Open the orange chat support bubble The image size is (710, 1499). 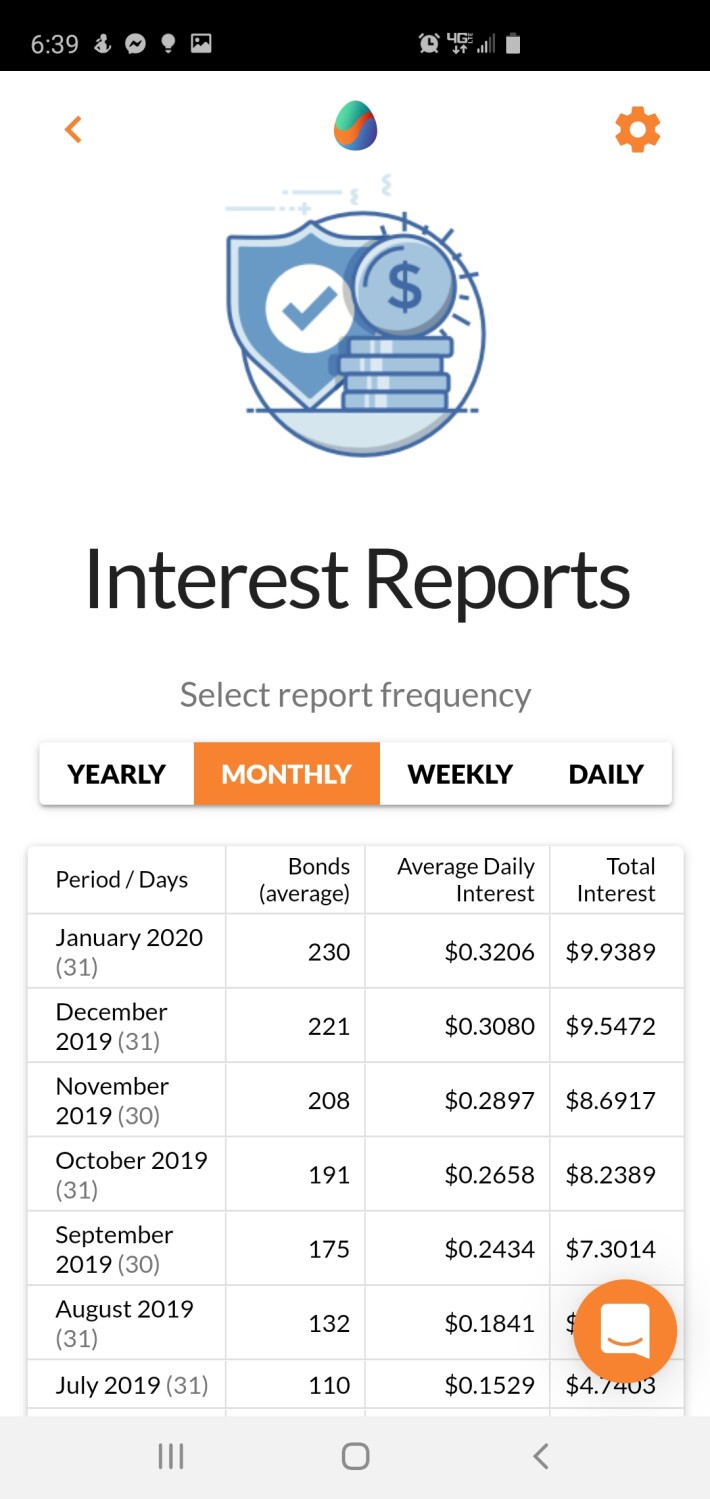coord(625,1330)
